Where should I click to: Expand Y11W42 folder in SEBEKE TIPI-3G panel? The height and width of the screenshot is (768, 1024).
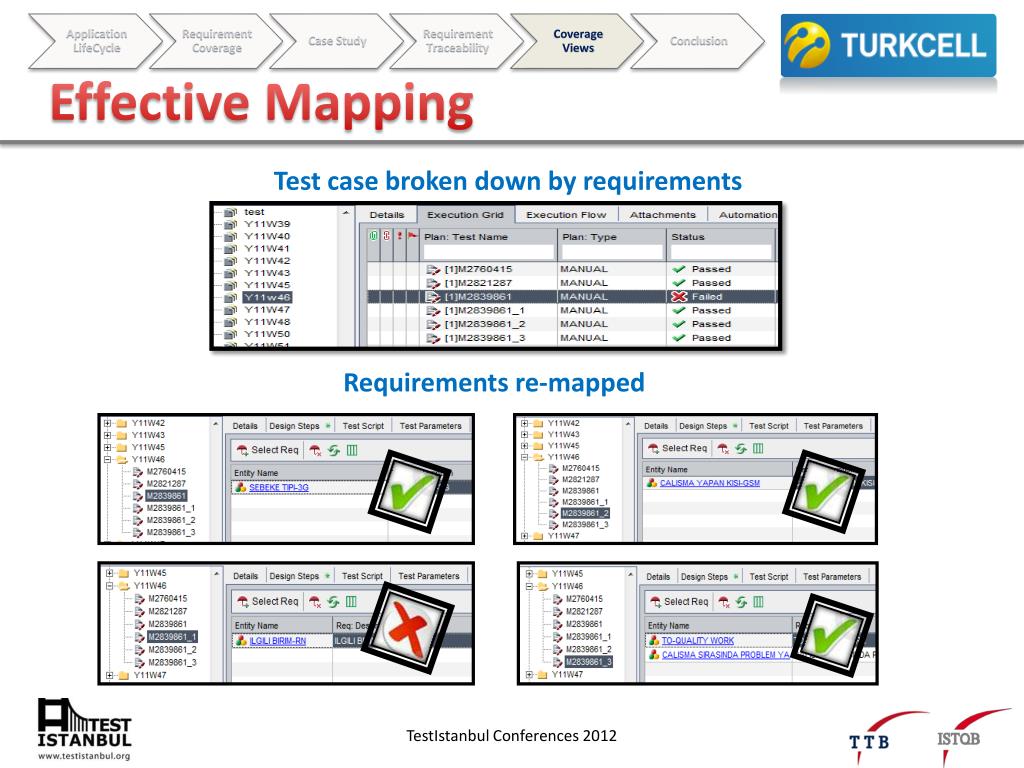108,423
